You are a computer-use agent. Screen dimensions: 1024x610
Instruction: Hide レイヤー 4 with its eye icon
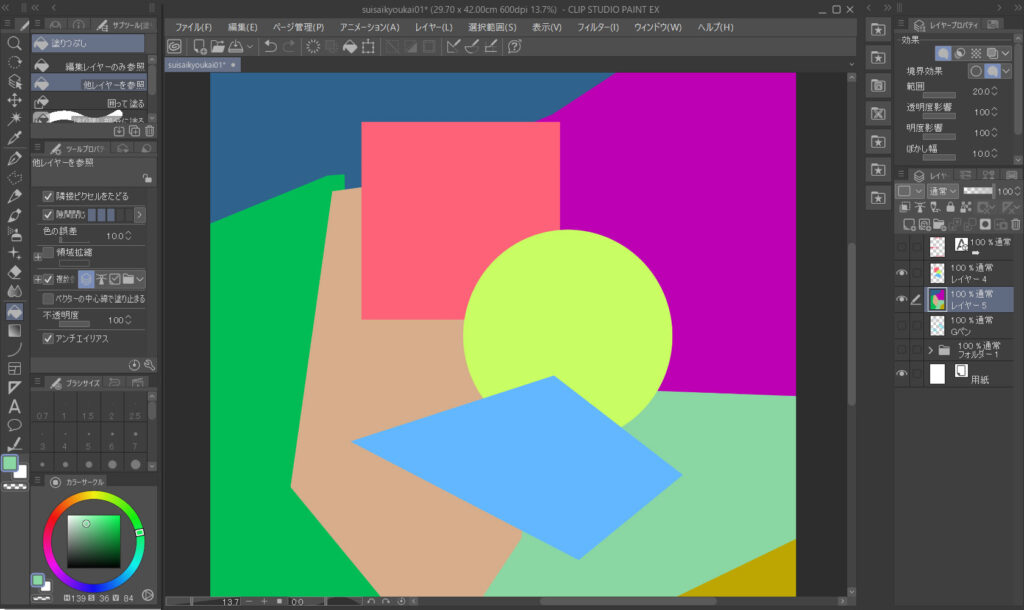point(902,272)
